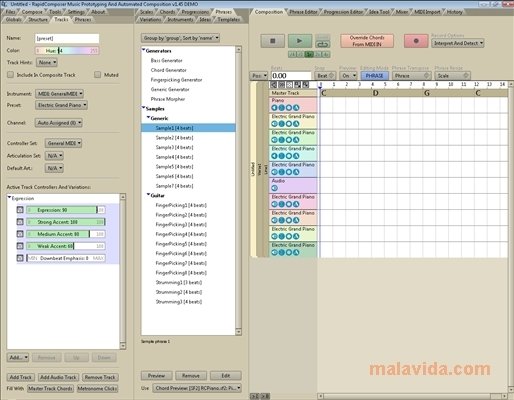Adjust the Hue color slider
This screenshot has height=400, width=514.
click(67, 51)
